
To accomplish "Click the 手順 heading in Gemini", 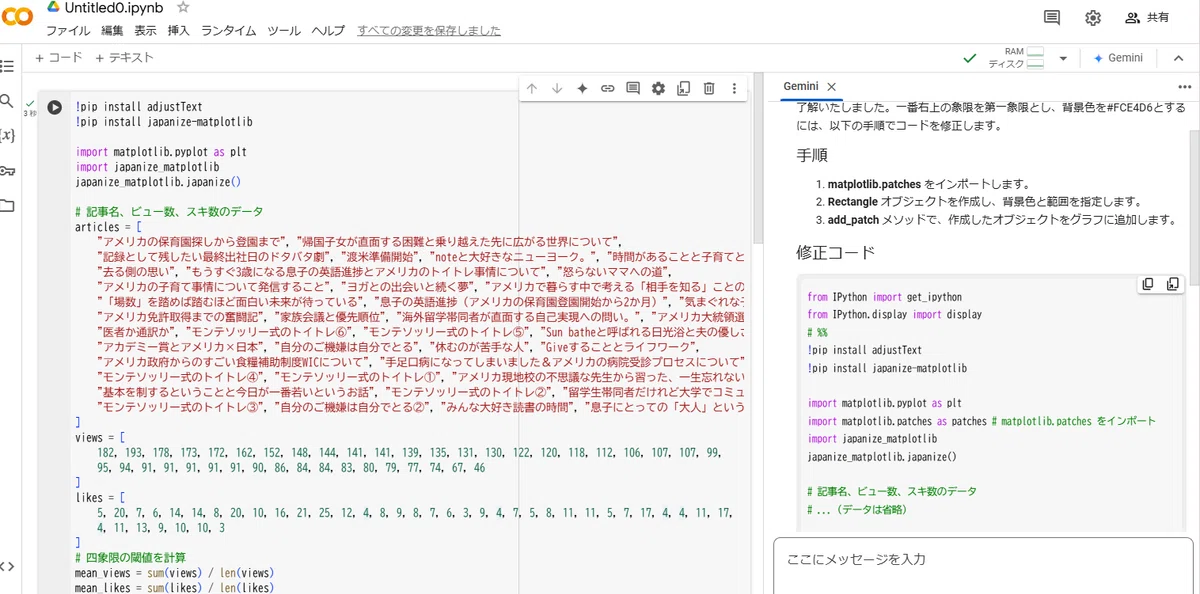I will pos(812,156).
